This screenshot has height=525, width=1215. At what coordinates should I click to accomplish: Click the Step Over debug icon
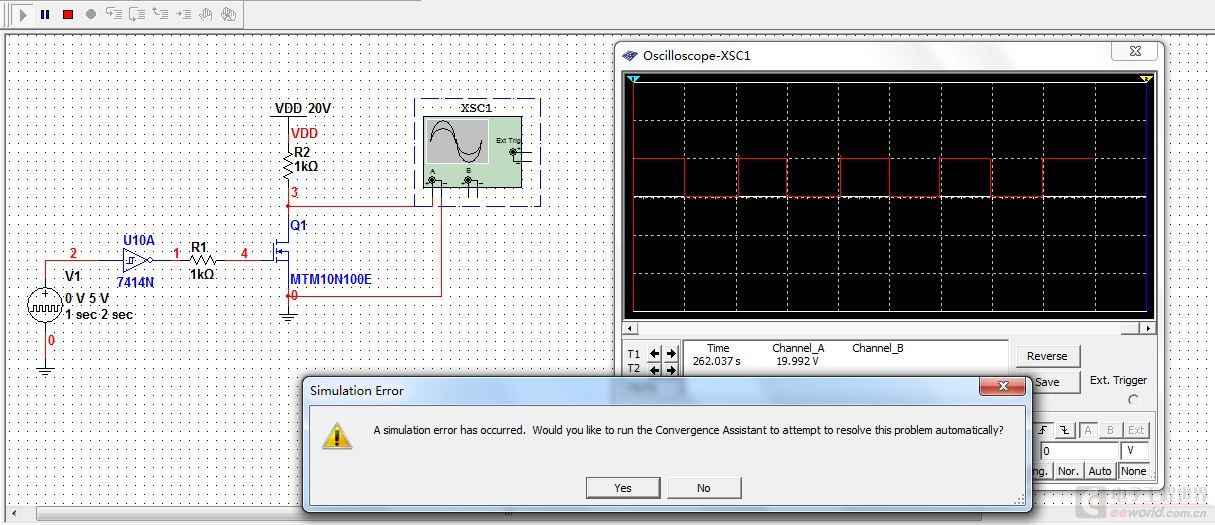pyautogui.click(x=137, y=15)
